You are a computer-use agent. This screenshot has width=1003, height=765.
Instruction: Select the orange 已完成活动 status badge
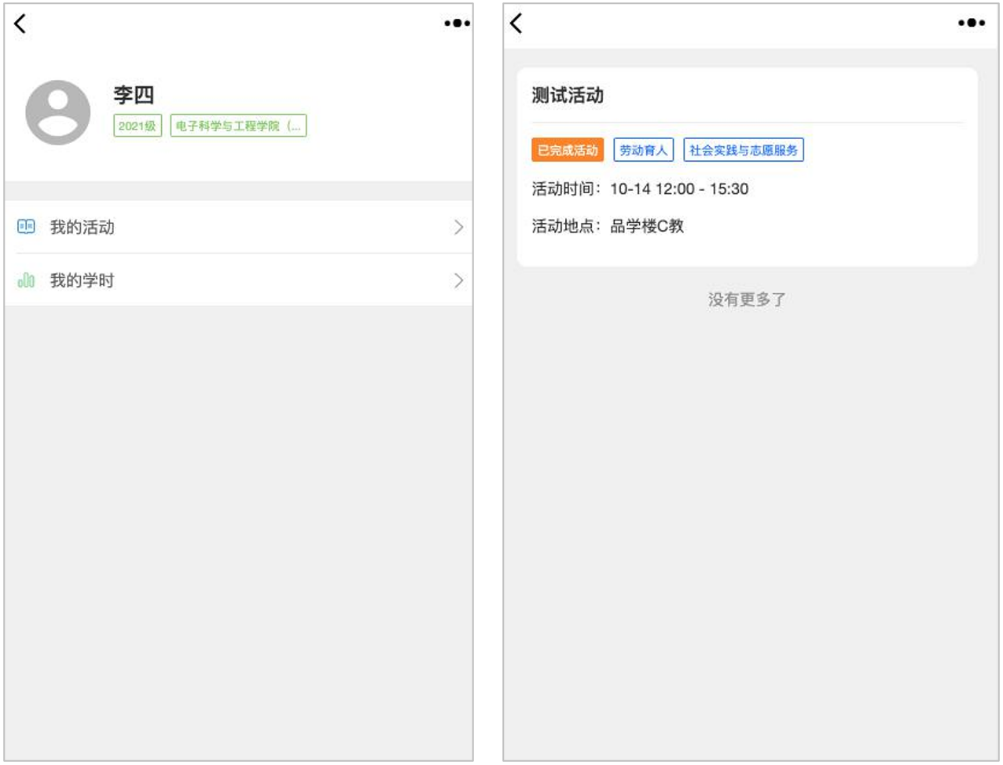567,151
